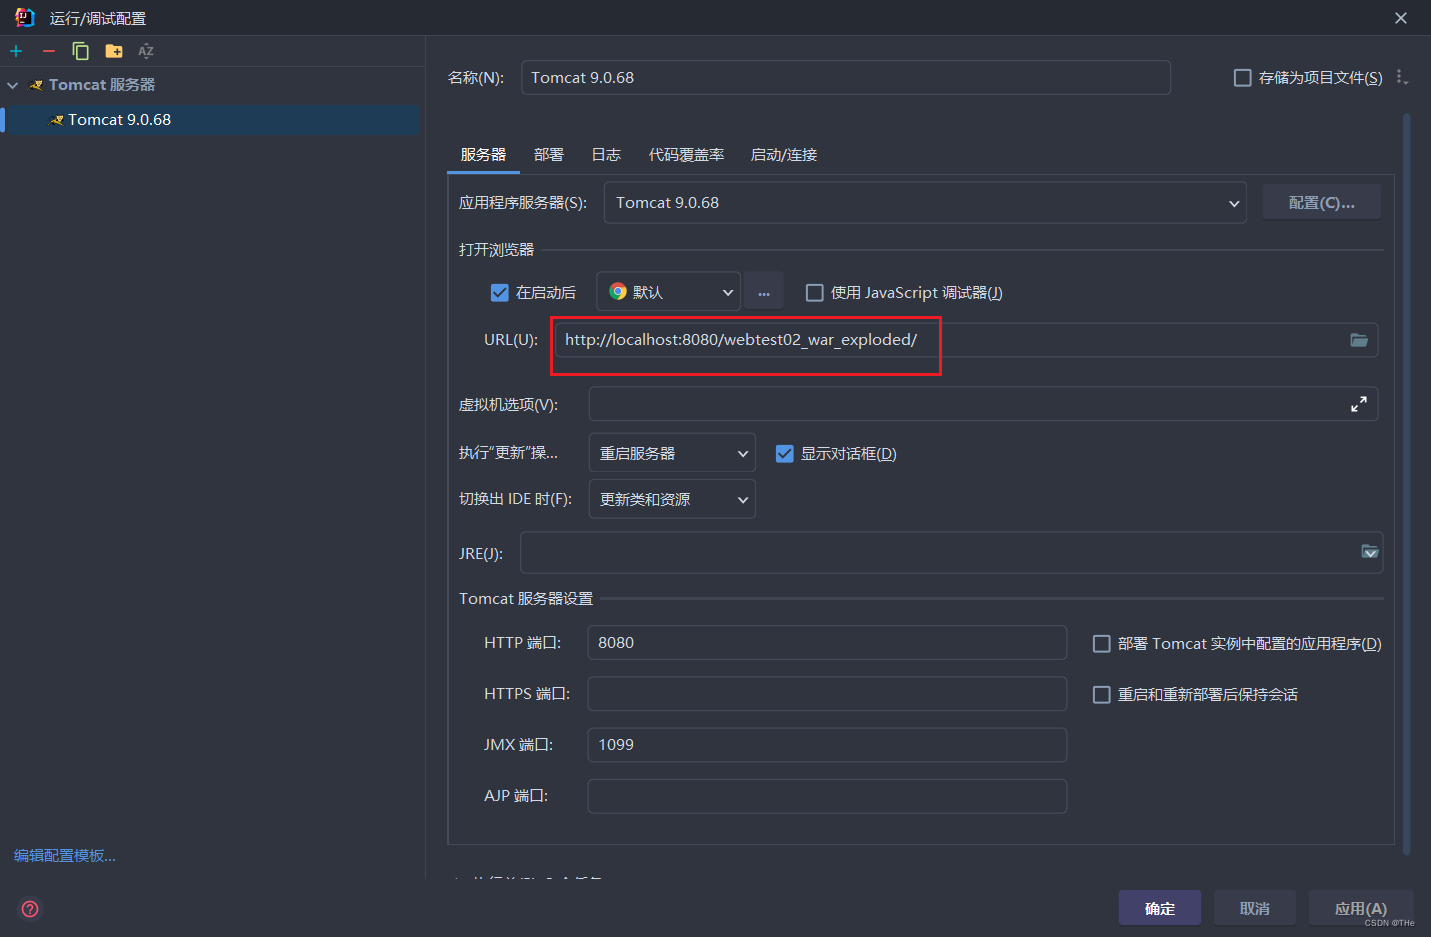Click the AJP port field

827,796
